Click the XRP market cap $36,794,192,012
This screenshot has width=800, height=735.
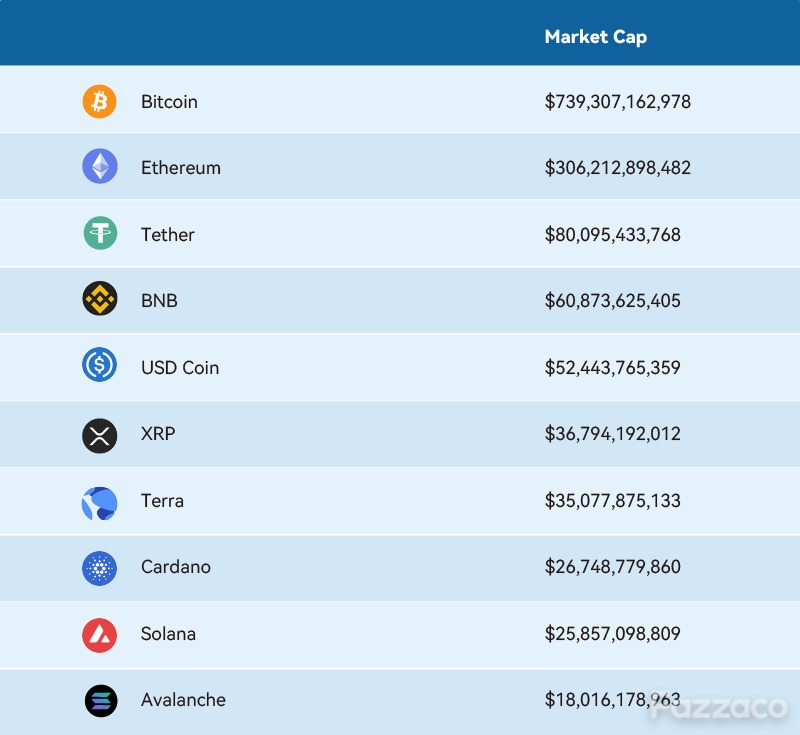(612, 434)
